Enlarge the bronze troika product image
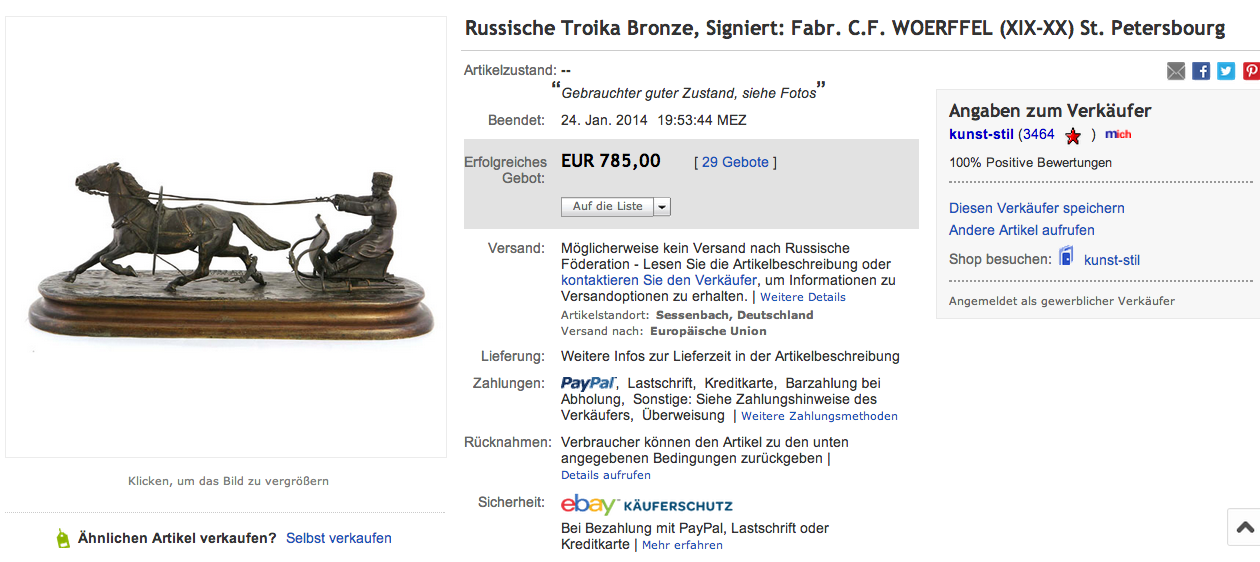Viewport: 1260px width, 562px height. coord(226,238)
